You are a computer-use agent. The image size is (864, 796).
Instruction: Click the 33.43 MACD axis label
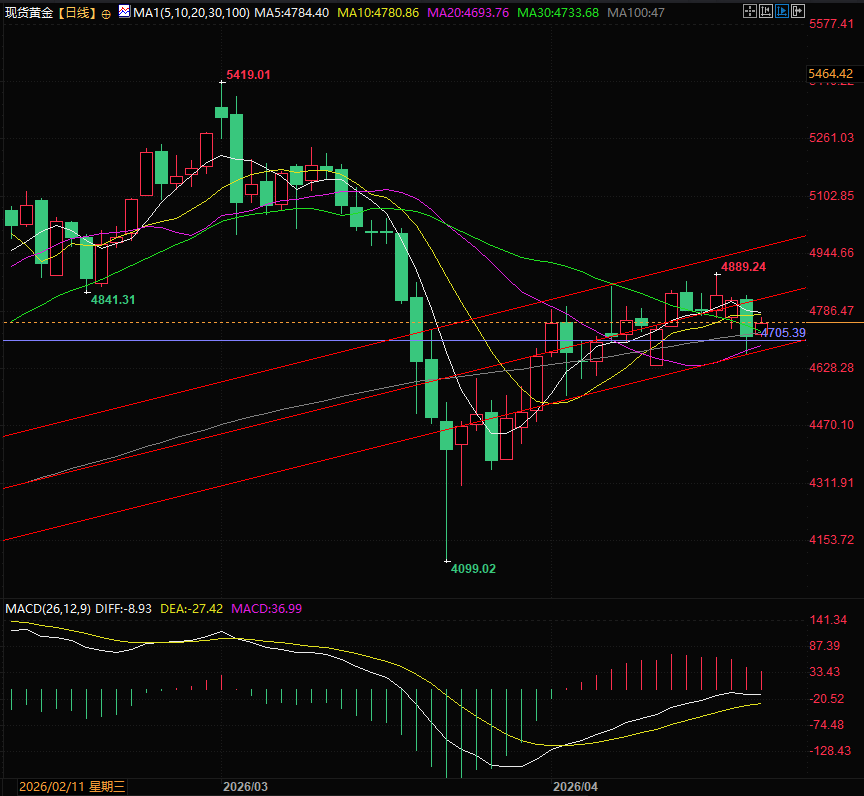click(x=825, y=672)
